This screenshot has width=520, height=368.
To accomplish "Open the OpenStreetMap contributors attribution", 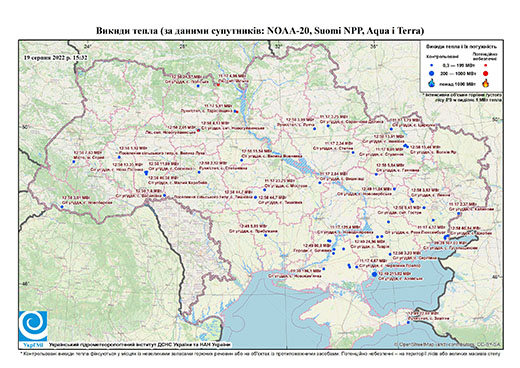I will coord(448,344).
